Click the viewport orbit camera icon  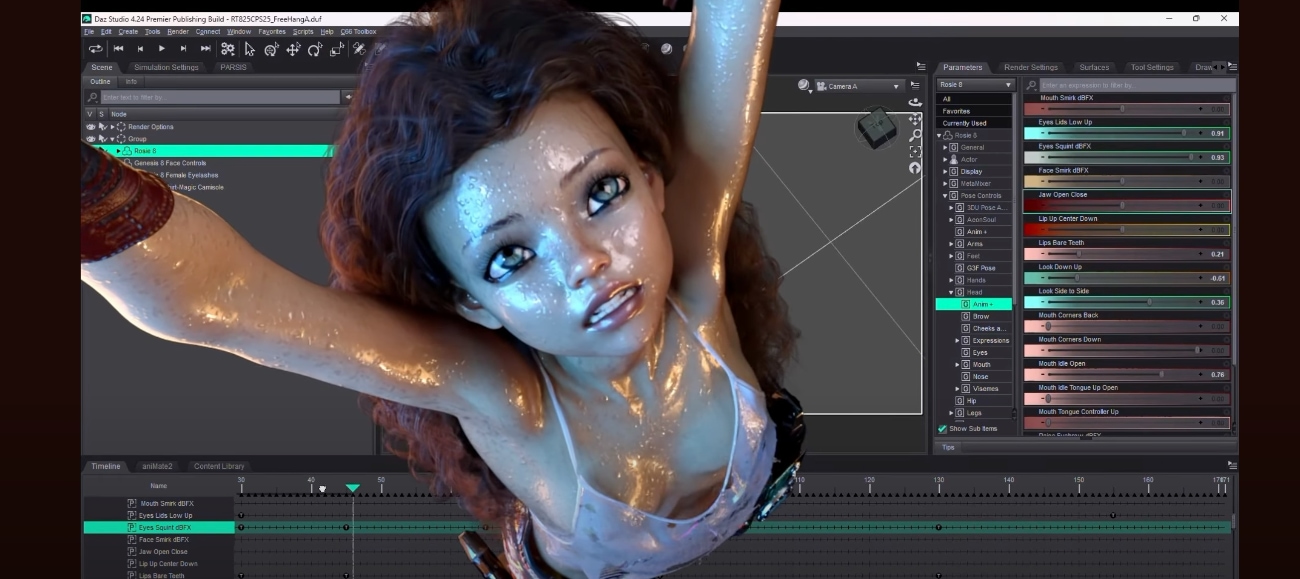pyautogui.click(x=914, y=103)
